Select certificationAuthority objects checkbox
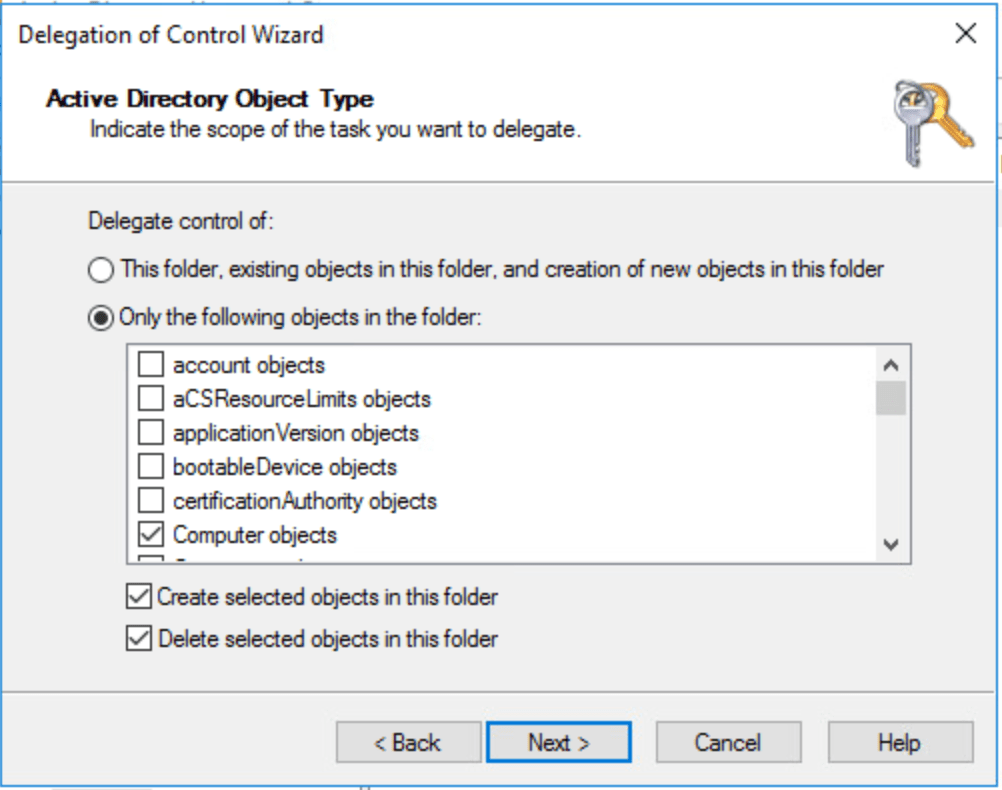Viewport: 1002px width, 790px height. click(150, 500)
